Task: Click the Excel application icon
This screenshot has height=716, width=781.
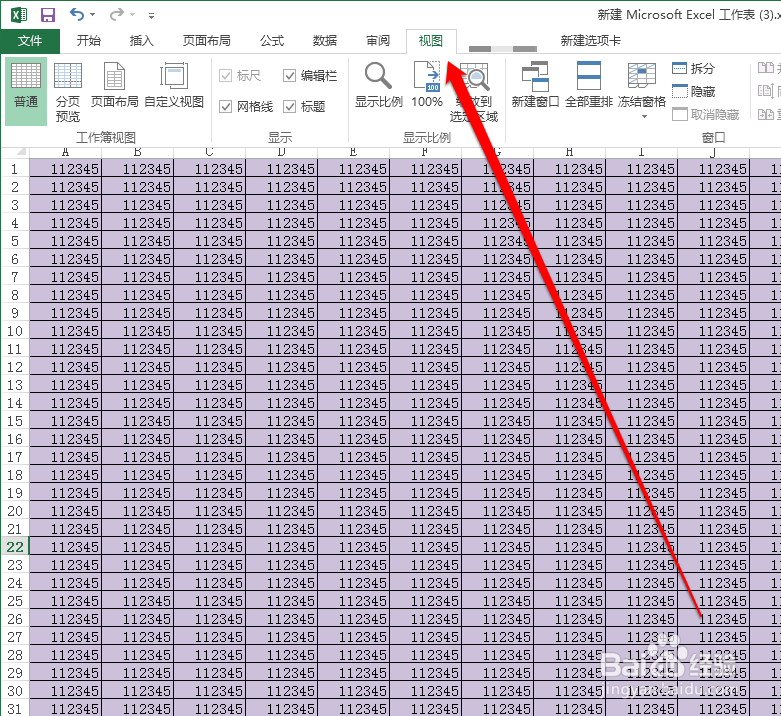Action: tap(19, 15)
